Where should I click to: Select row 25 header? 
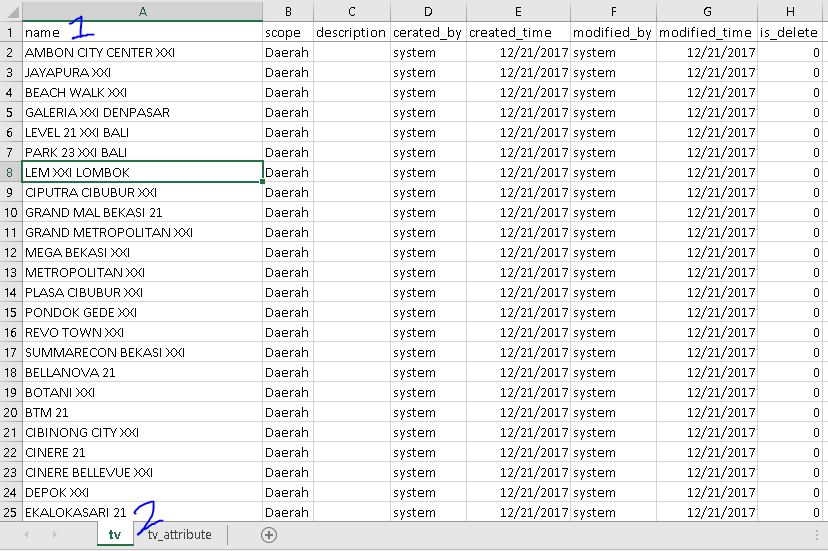pos(10,512)
